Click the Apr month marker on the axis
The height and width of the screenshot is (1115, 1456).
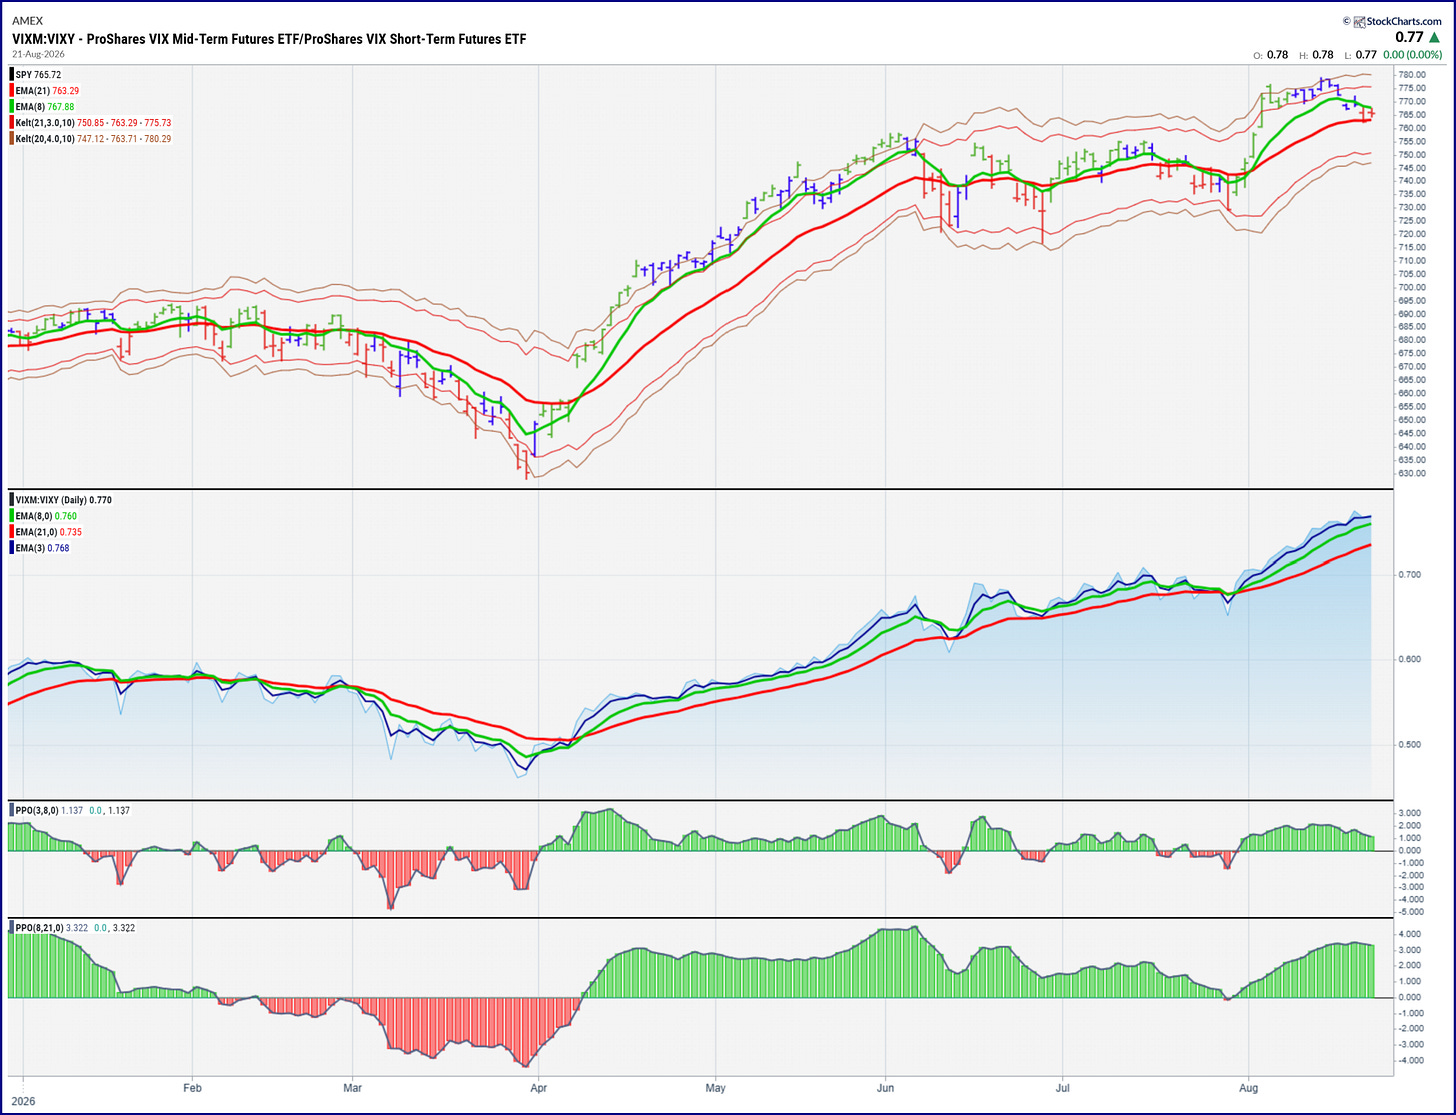pos(538,1085)
